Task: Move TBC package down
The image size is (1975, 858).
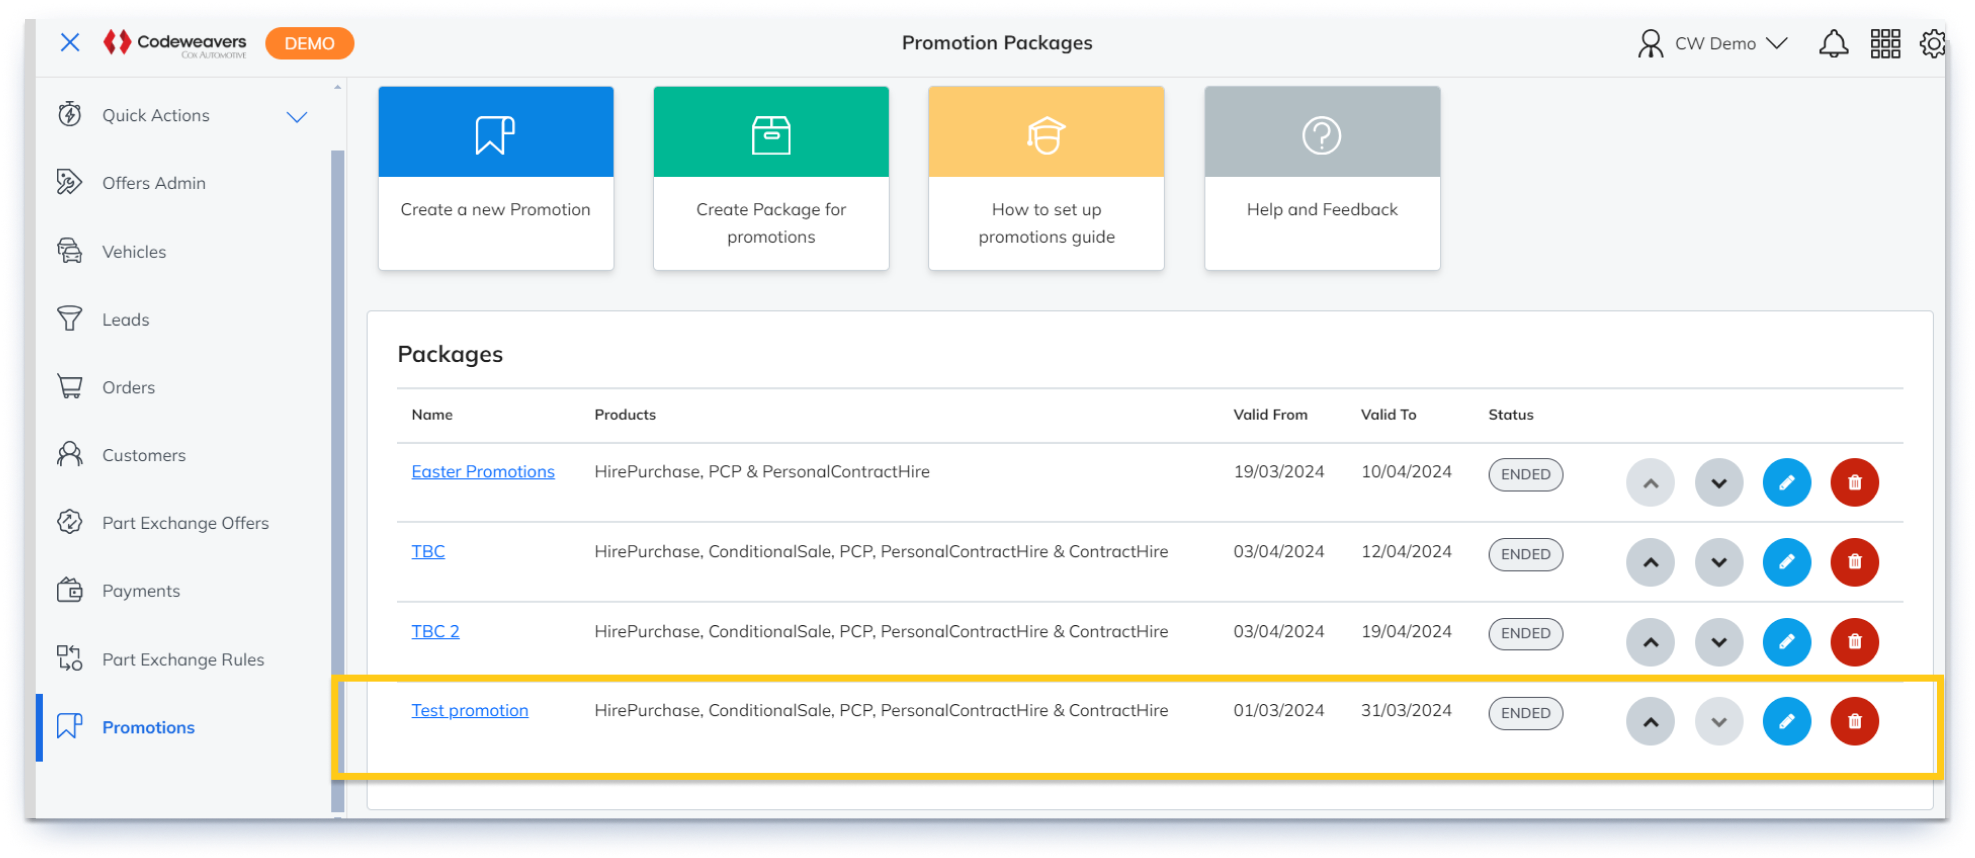Action: (x=1718, y=562)
